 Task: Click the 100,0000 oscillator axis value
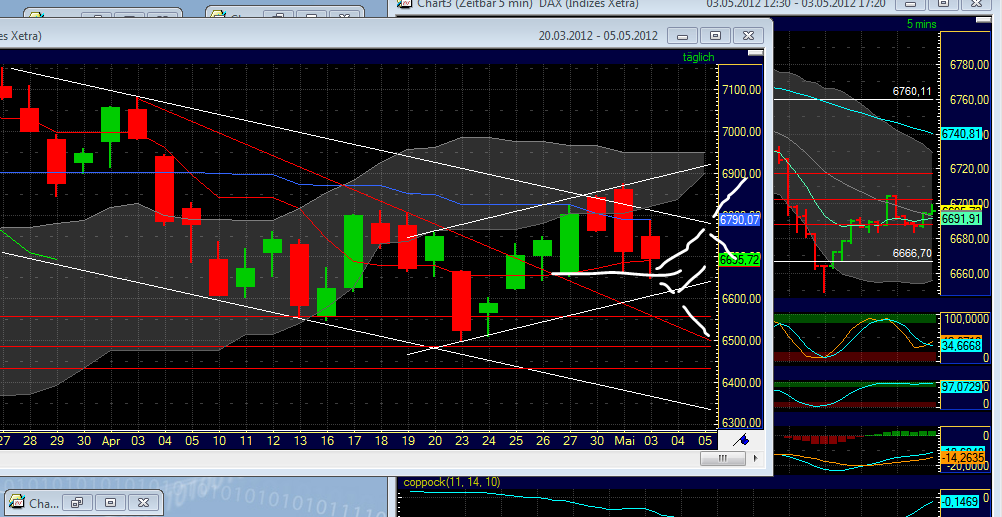966,318
